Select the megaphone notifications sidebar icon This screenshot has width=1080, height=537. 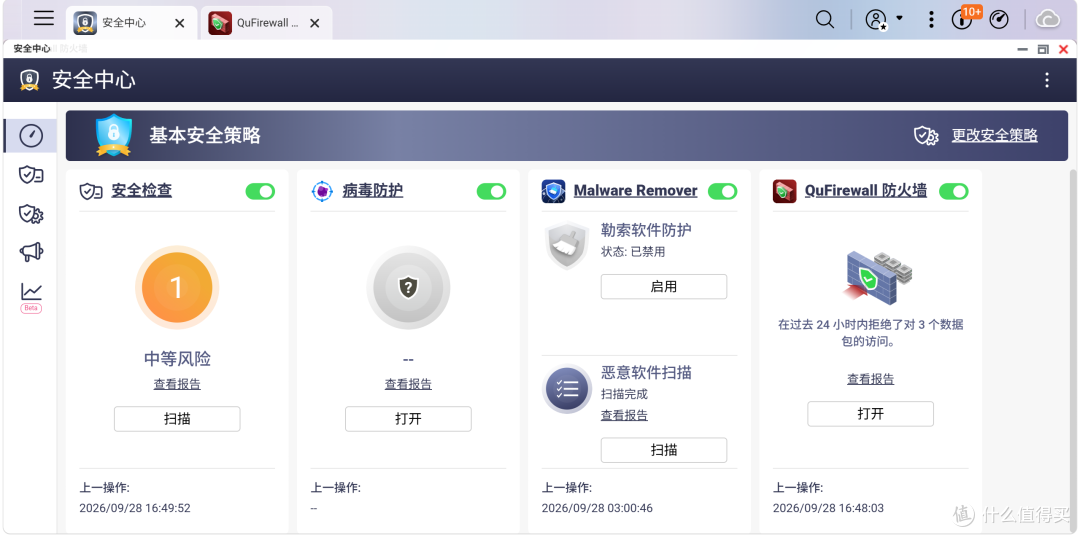(x=31, y=253)
